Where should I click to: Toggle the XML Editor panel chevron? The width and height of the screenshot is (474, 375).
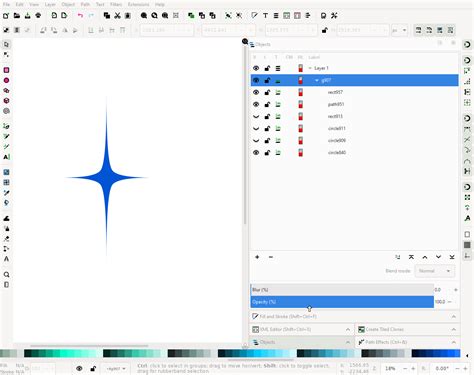click(348, 329)
